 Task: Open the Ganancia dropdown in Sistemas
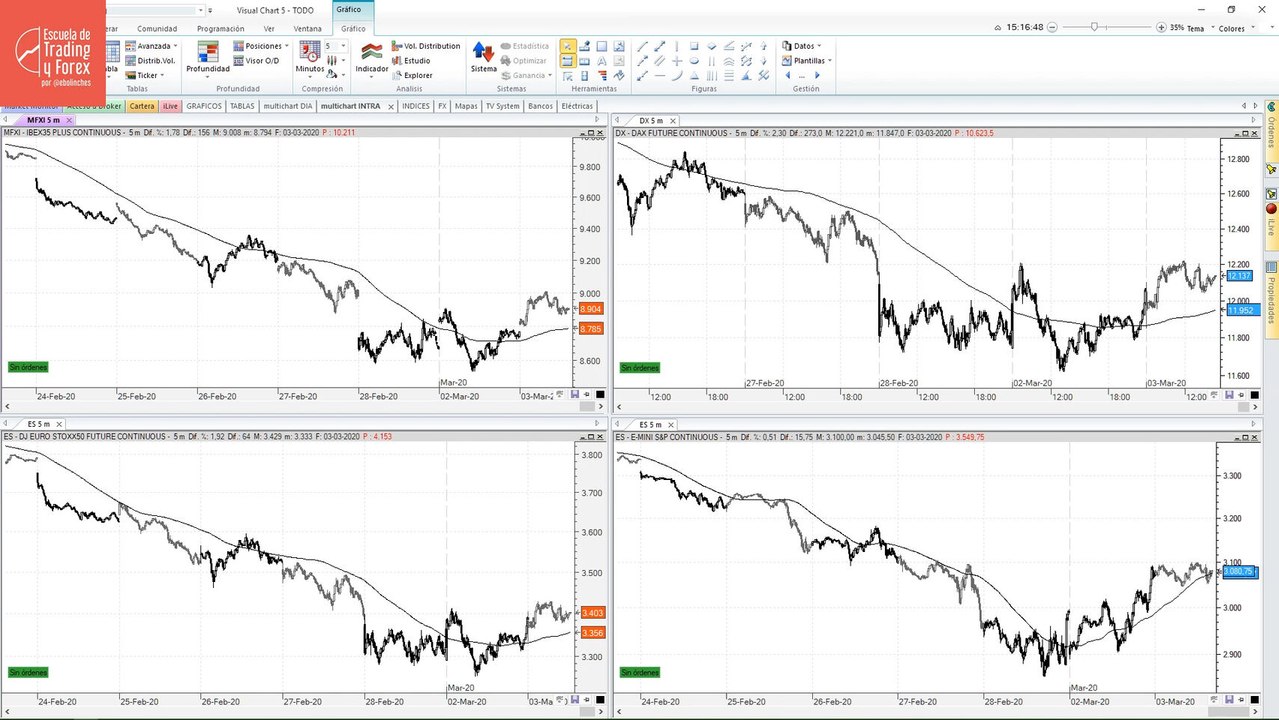526,75
